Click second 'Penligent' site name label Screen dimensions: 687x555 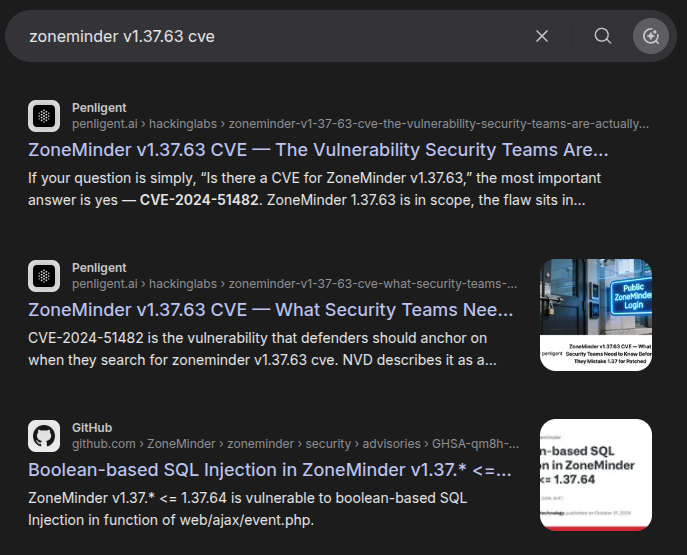click(99, 268)
